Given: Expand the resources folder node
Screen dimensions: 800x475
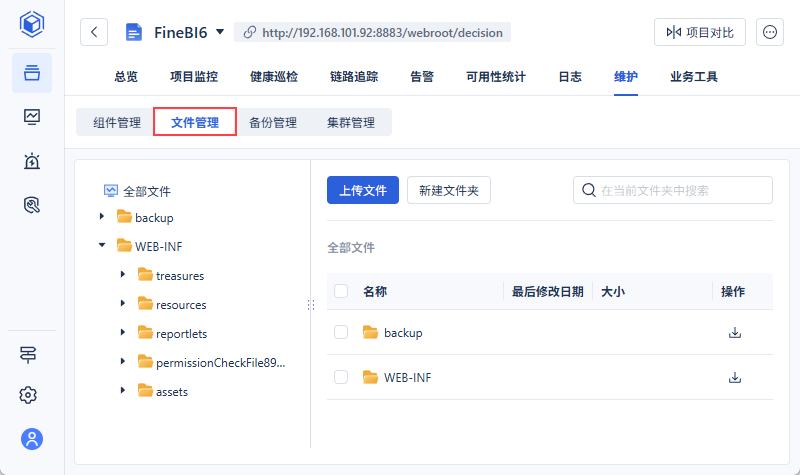Looking at the screenshot, I should (x=122, y=304).
